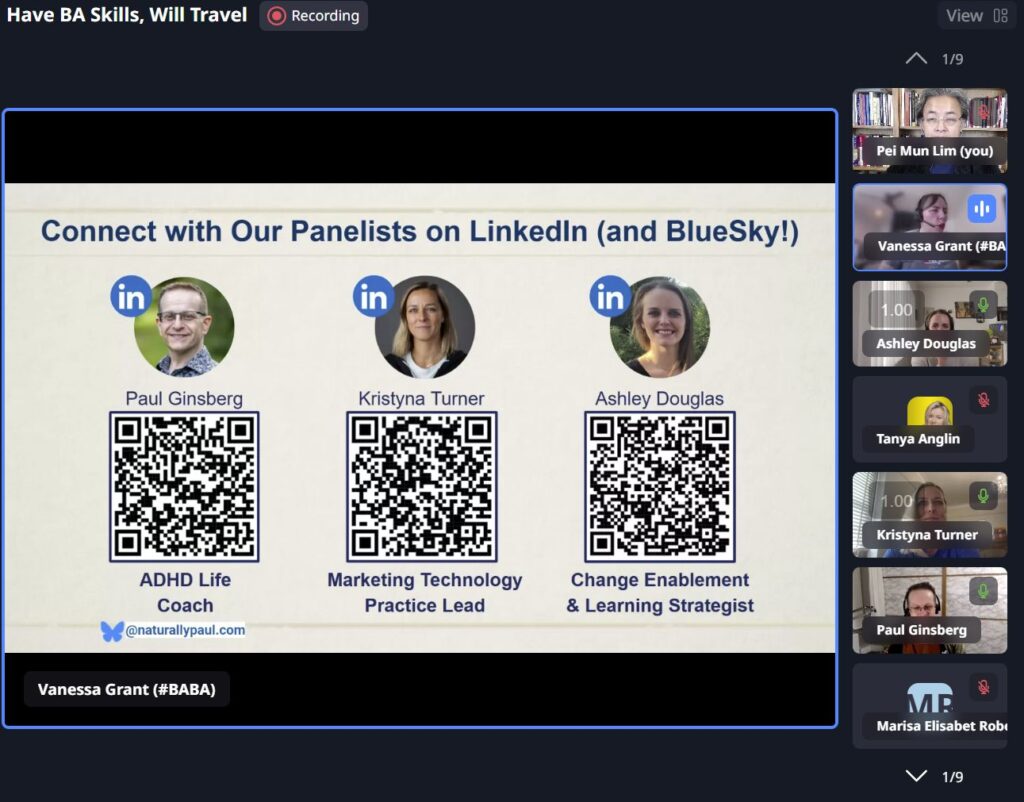Click the BlueSky butterfly icon
1024x802 pixels.
112,631
